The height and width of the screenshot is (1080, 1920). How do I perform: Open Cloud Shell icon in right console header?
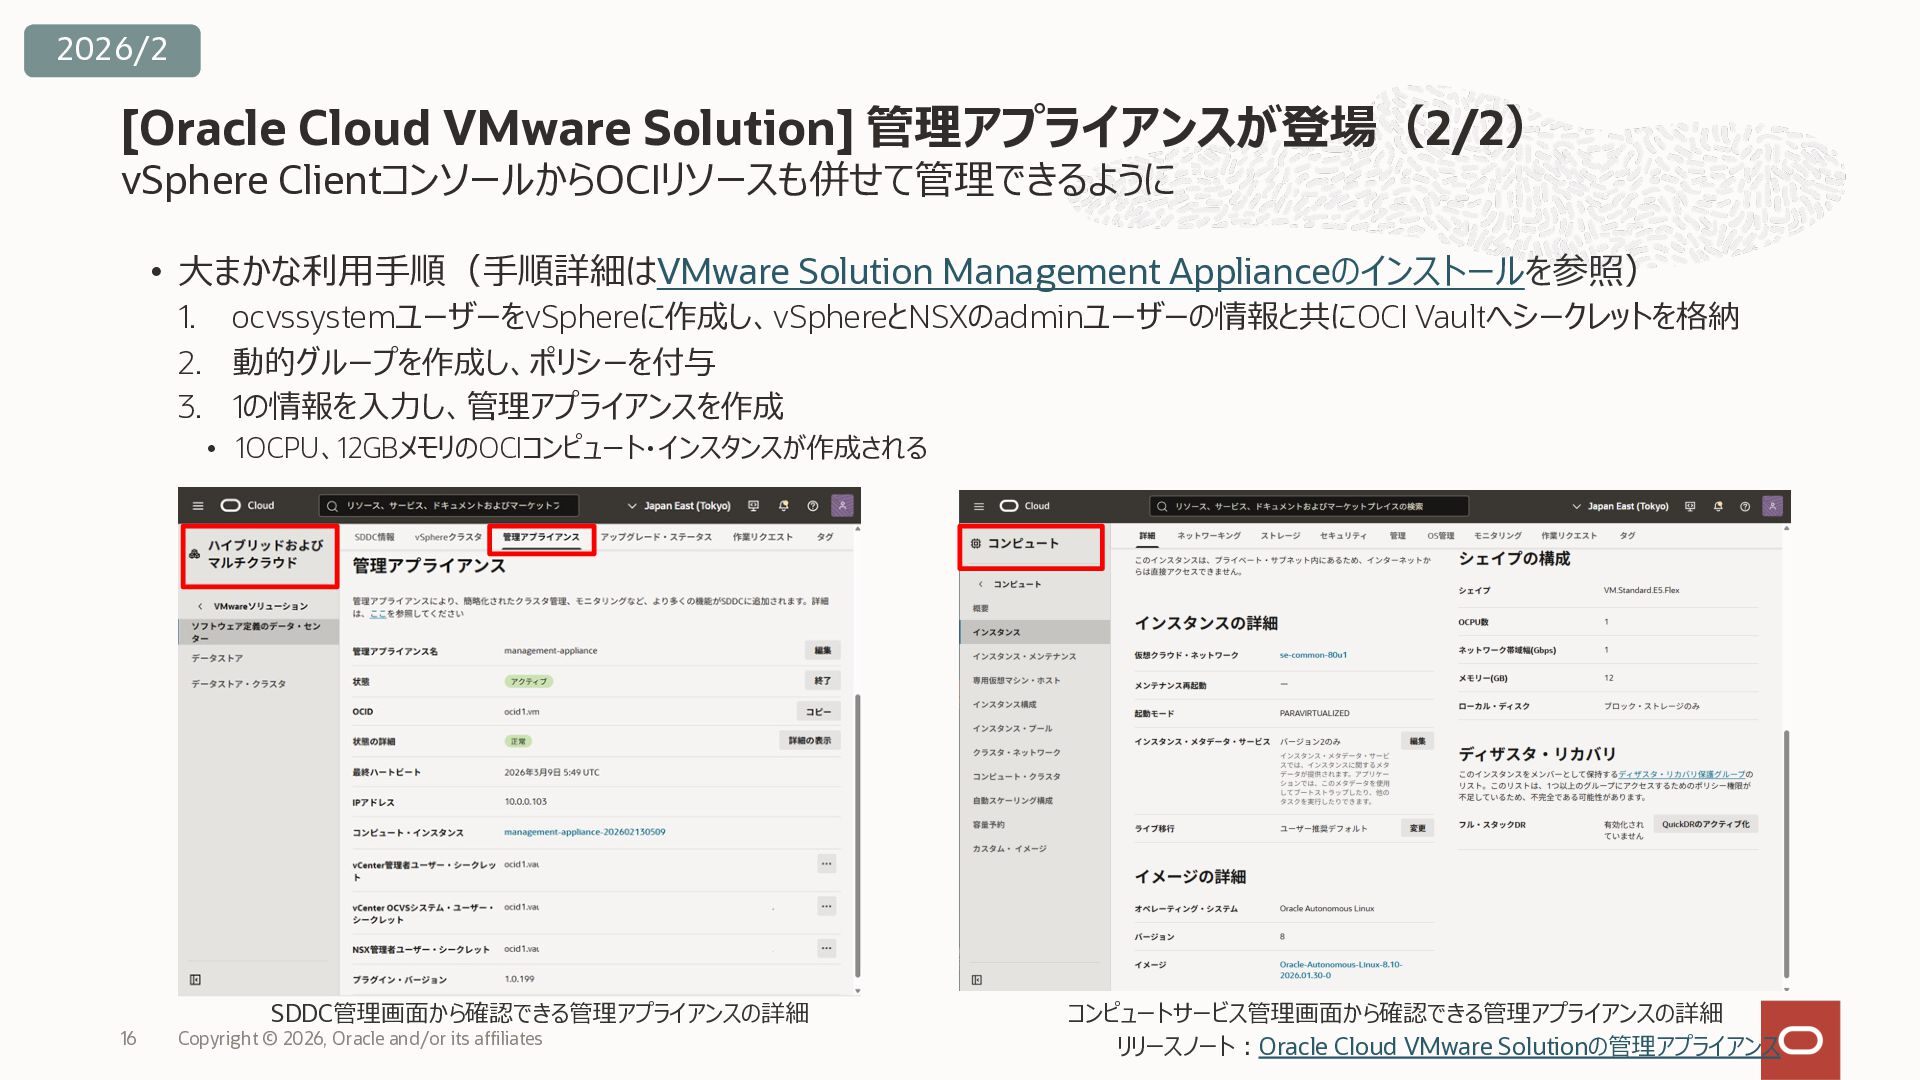tap(1690, 506)
